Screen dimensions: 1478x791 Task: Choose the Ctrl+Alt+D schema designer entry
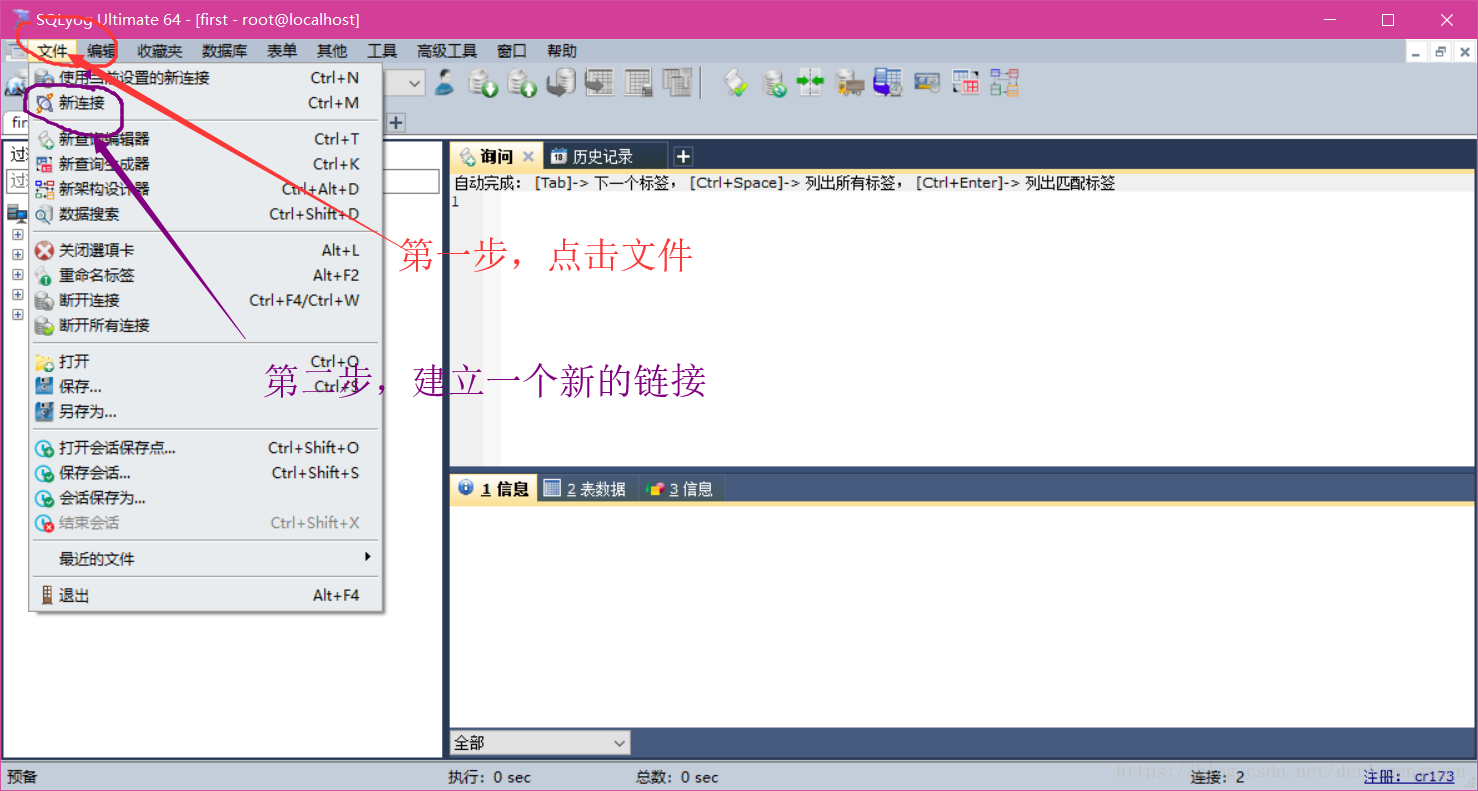[206, 189]
